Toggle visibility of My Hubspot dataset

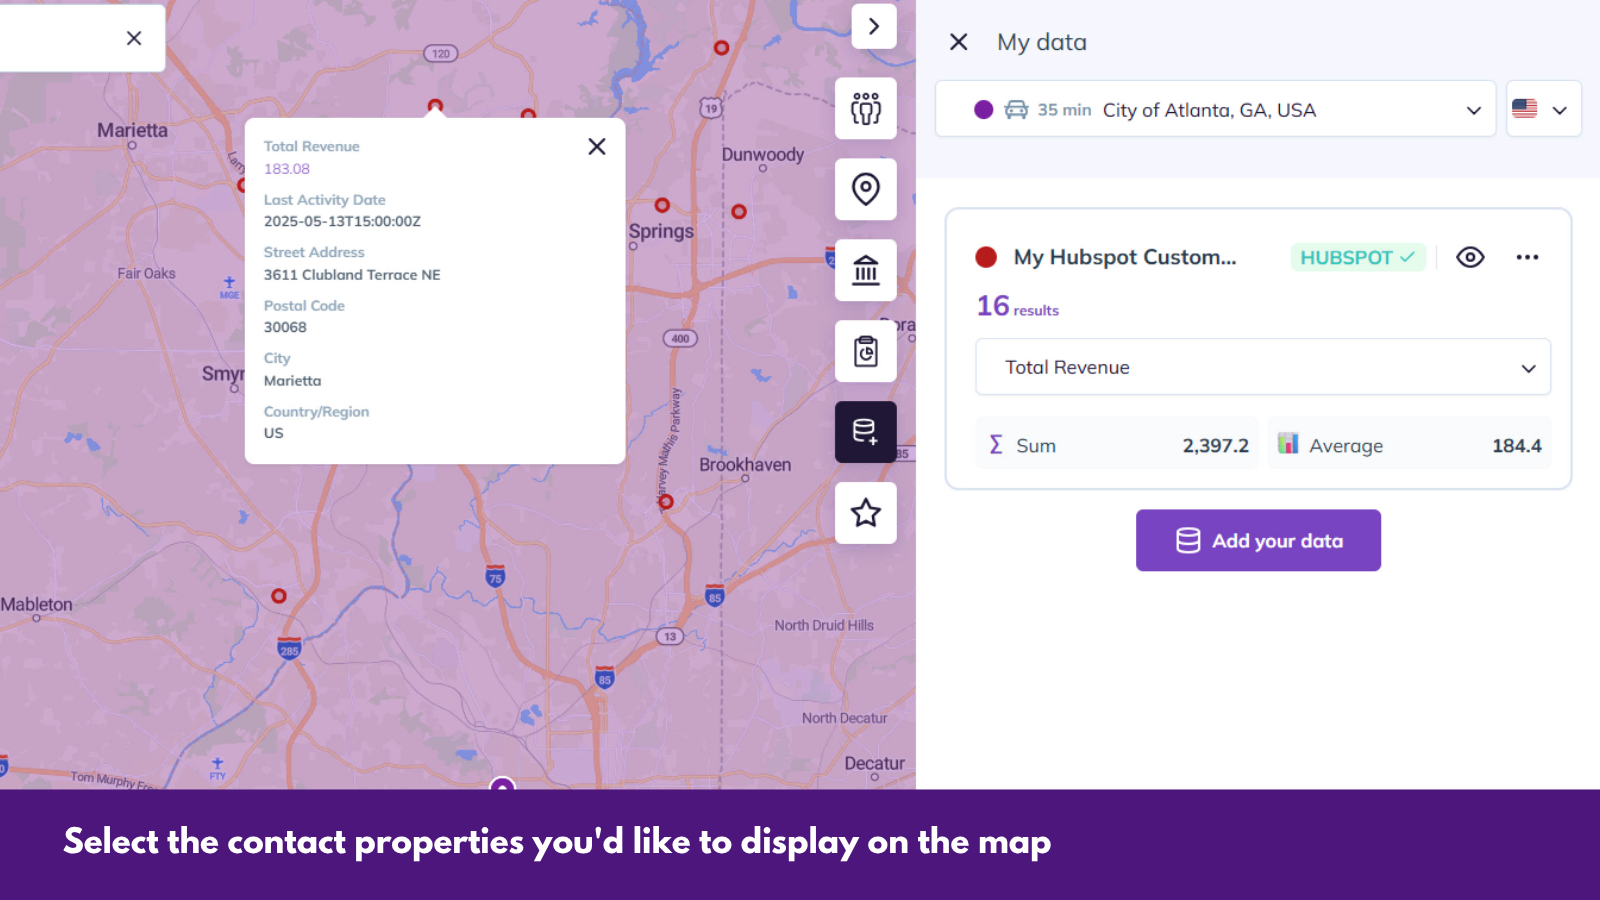pyautogui.click(x=1470, y=257)
